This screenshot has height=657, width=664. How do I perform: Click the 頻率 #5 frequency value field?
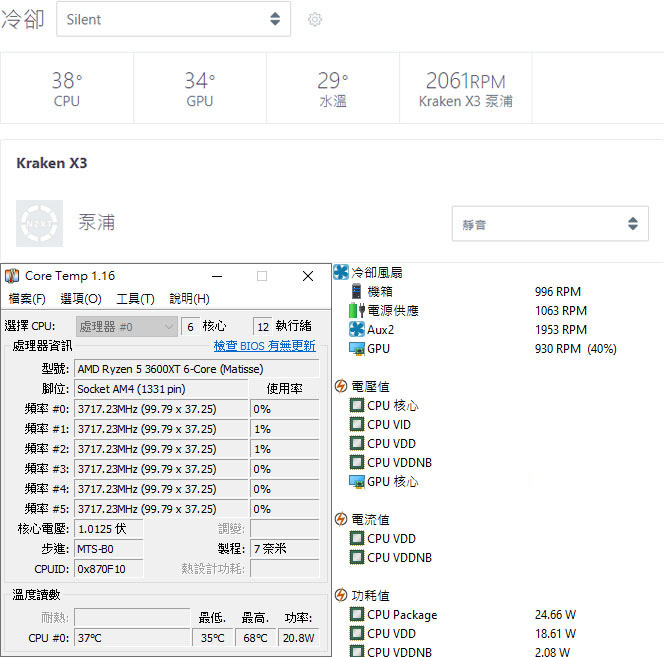161,509
